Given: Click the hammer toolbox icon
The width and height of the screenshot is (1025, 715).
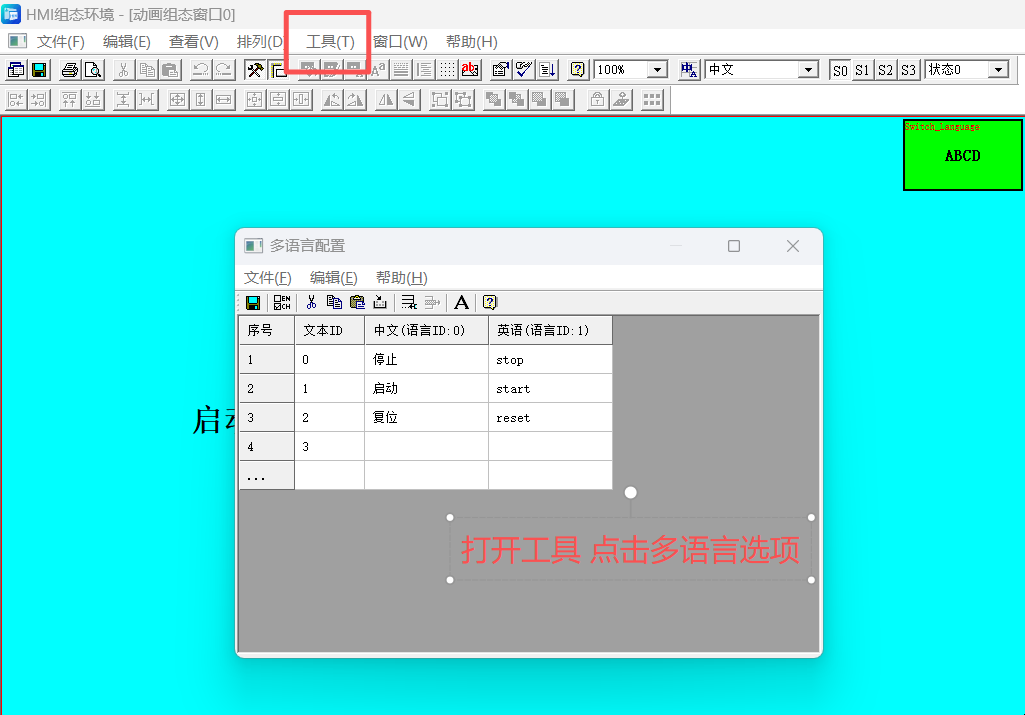Looking at the screenshot, I should [254, 69].
